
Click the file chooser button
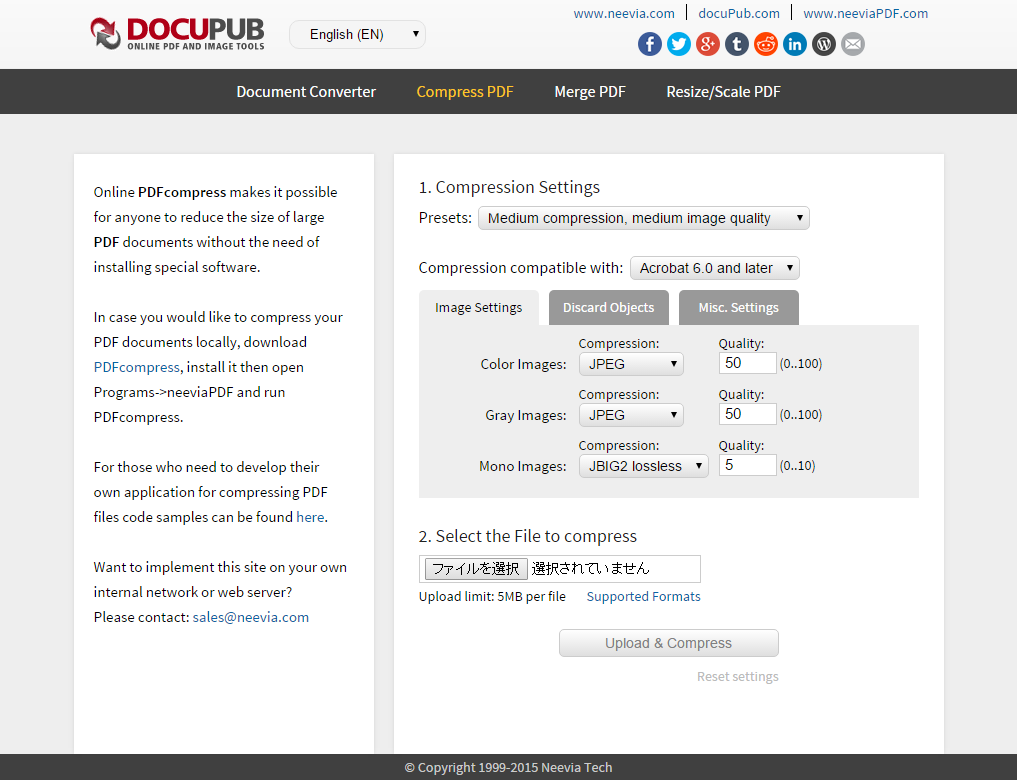tap(476, 569)
